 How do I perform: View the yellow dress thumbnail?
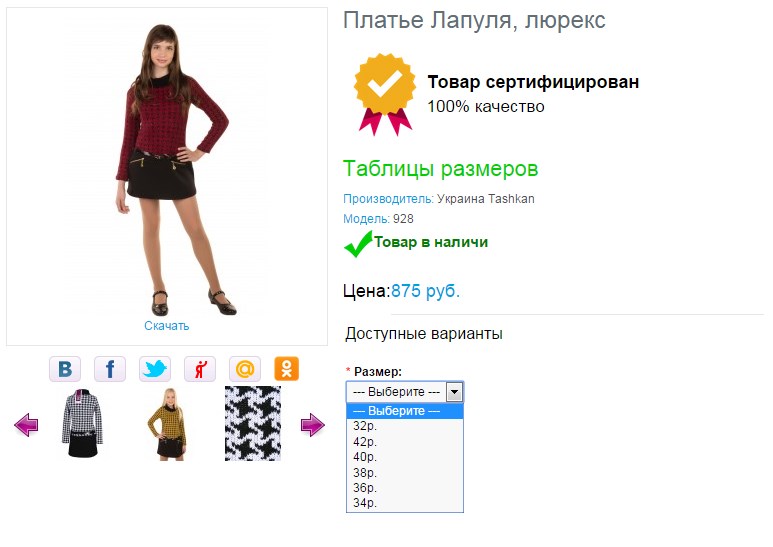(168, 424)
